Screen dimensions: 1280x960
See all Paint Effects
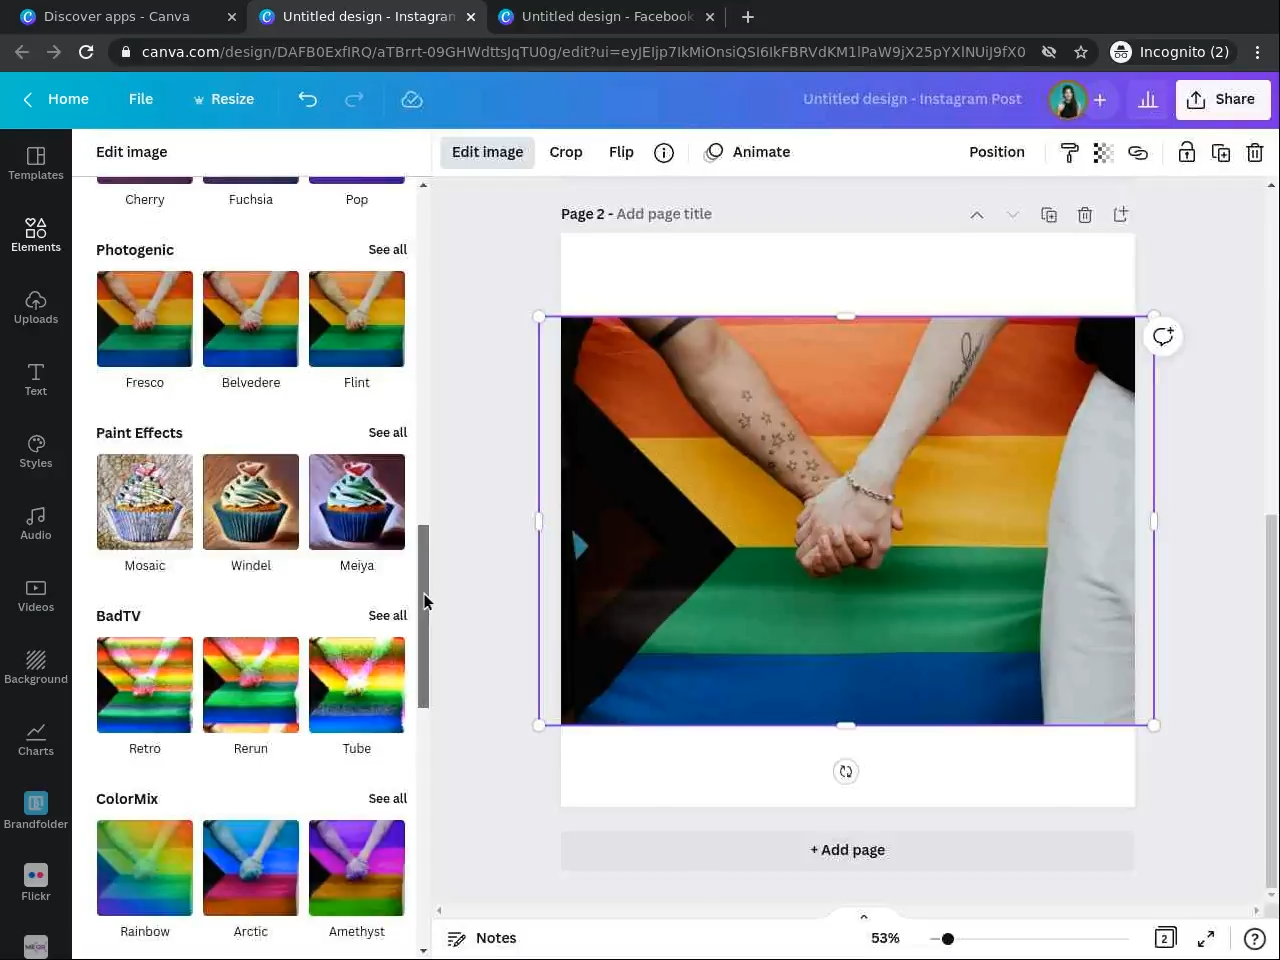point(388,433)
